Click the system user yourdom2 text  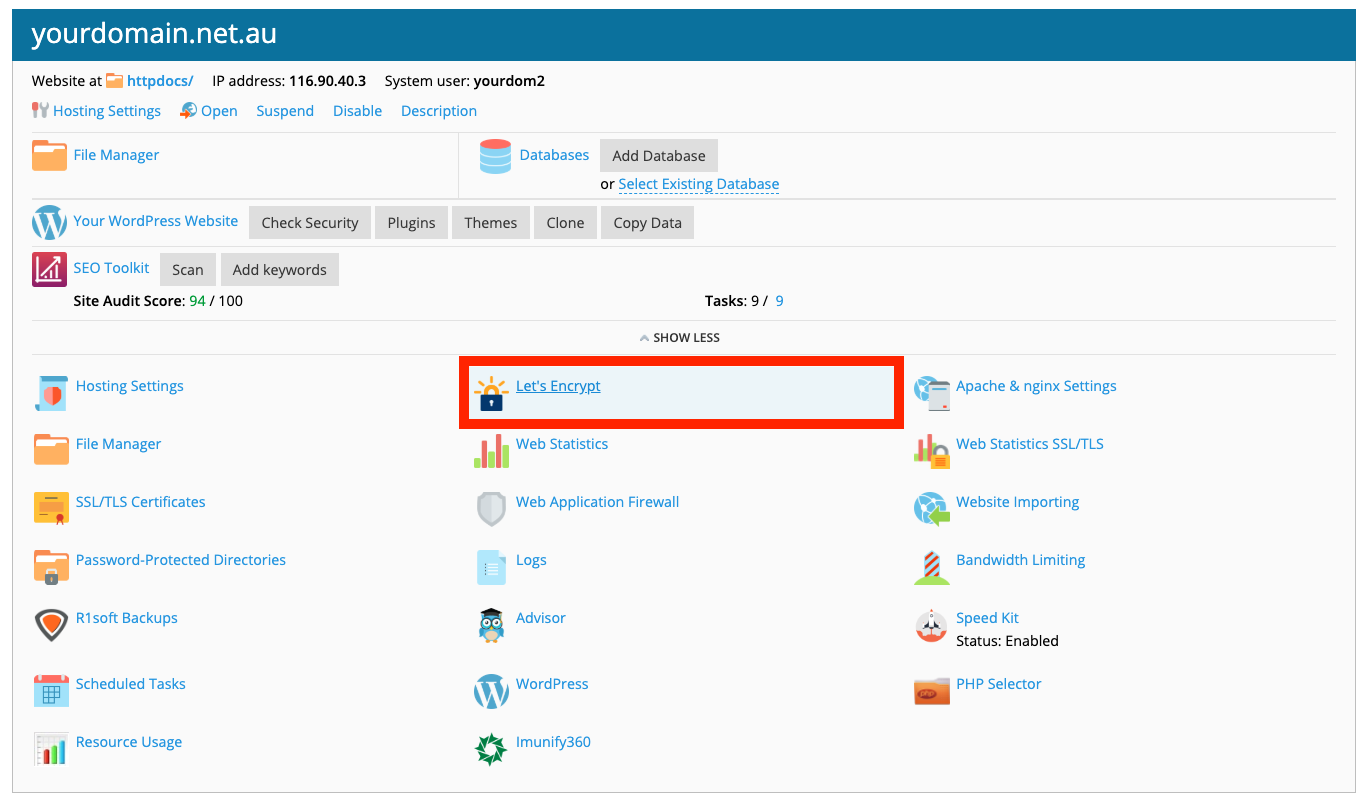(x=509, y=81)
